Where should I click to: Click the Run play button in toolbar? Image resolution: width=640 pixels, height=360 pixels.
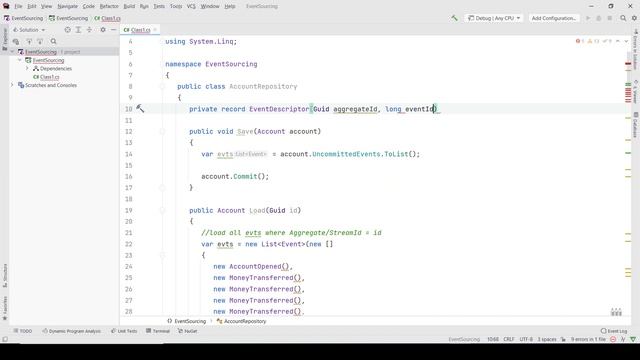pyautogui.click(x=588, y=18)
